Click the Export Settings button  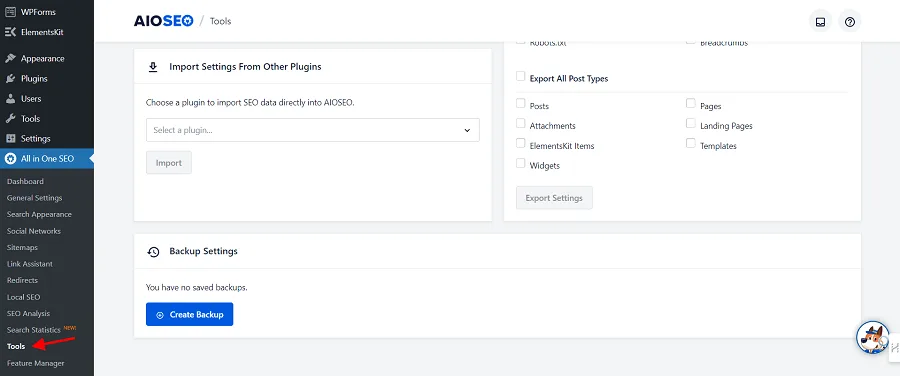tap(554, 198)
